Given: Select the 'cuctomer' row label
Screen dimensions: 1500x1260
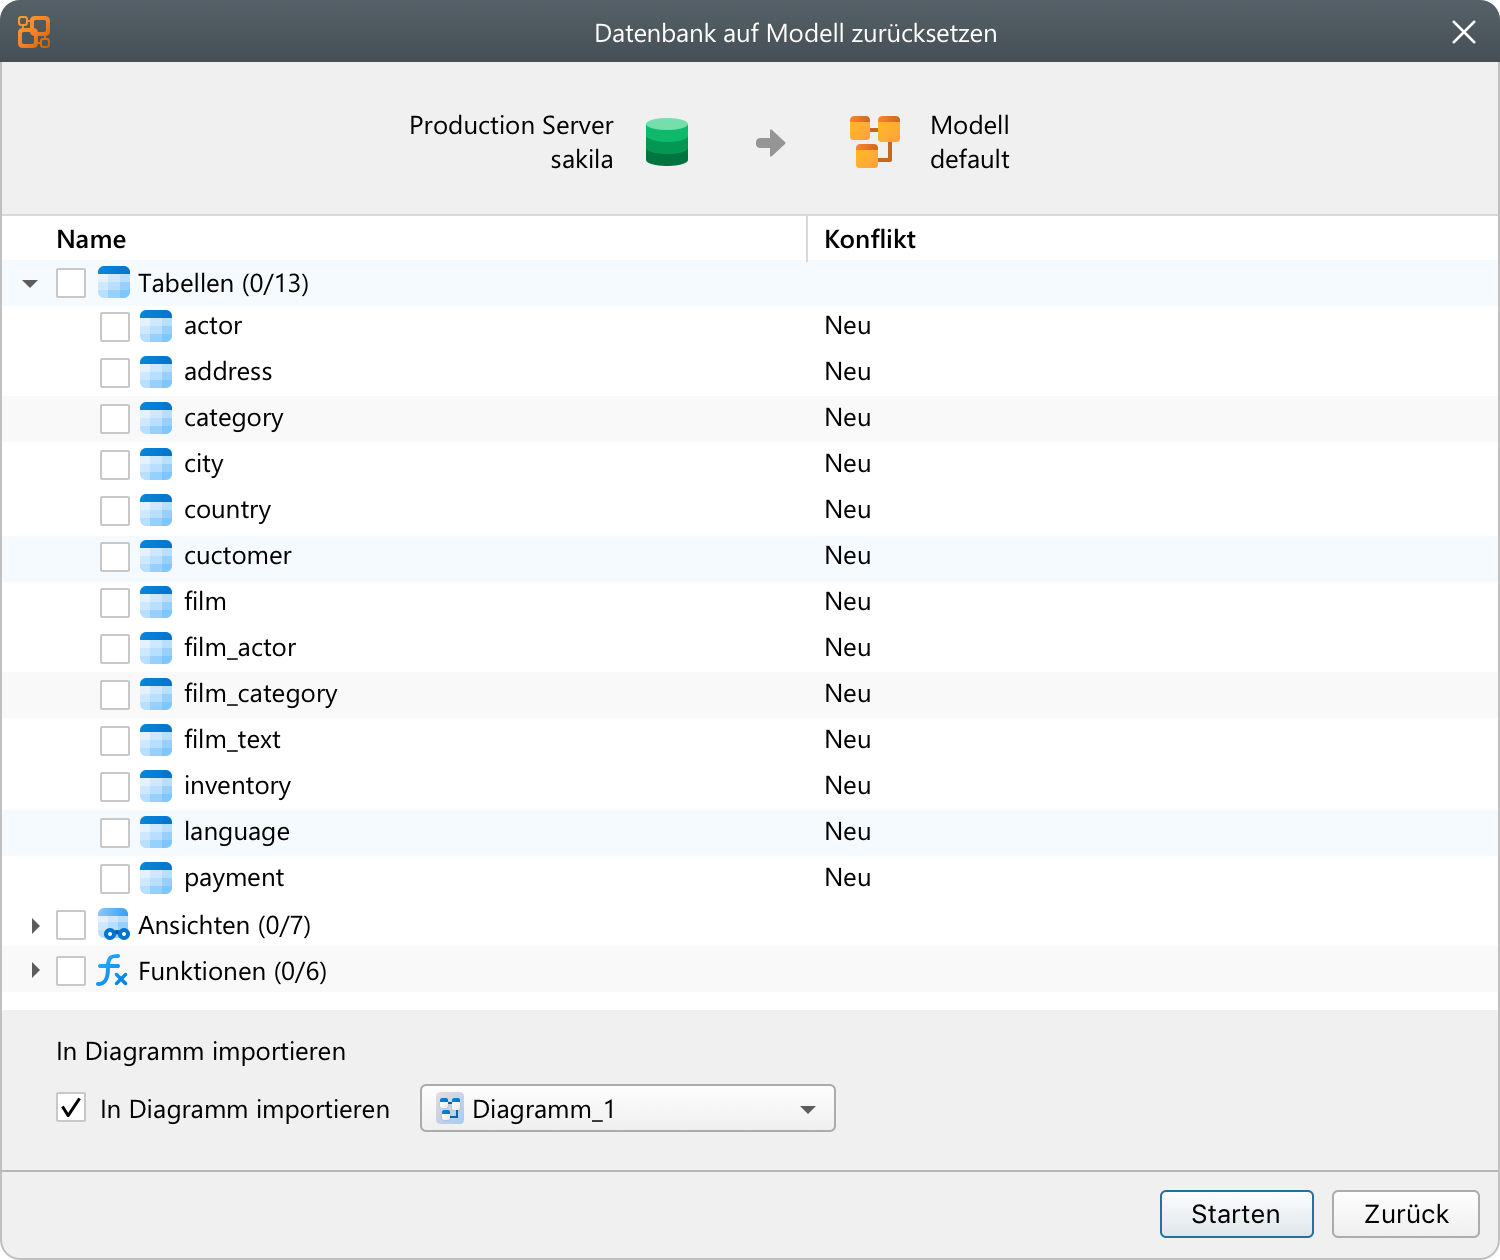Looking at the screenshot, I should [x=238, y=556].
